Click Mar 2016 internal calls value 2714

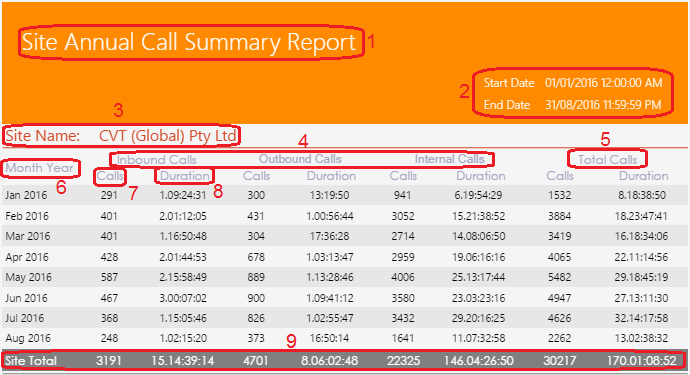(x=403, y=236)
